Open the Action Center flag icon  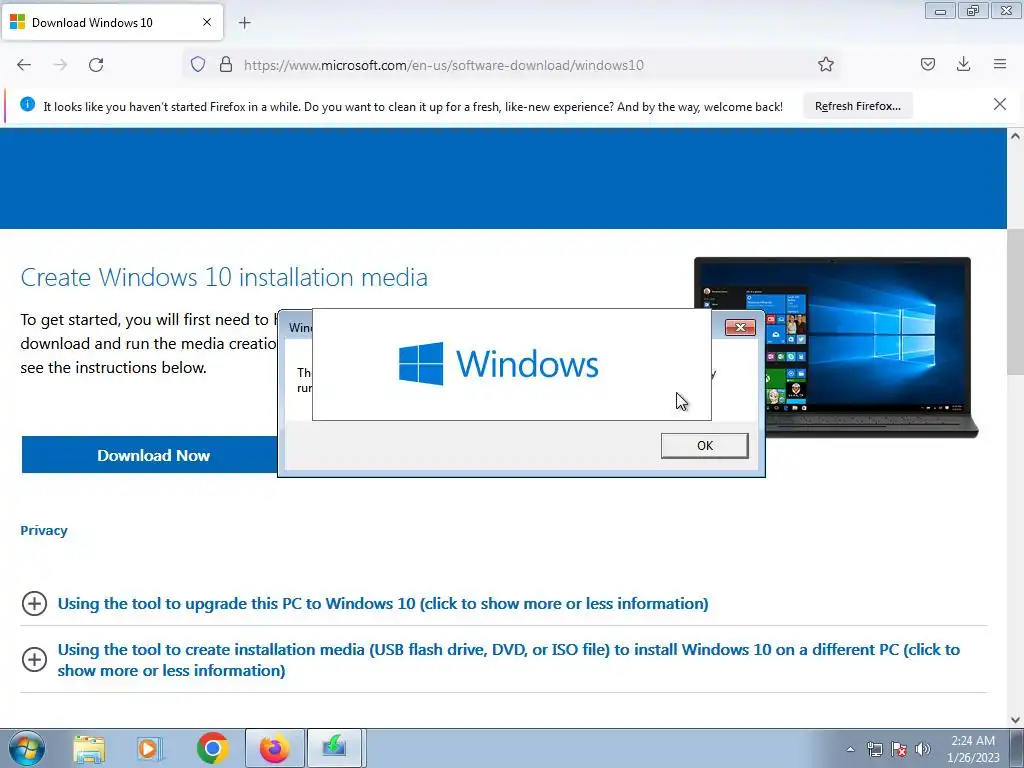(x=899, y=749)
